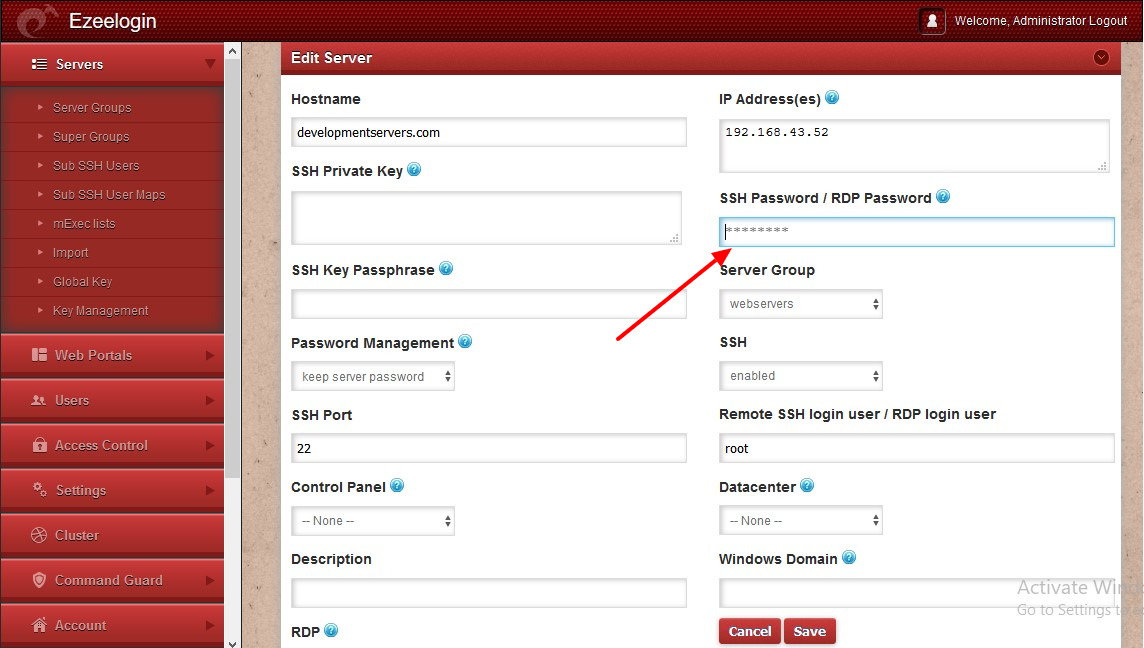The image size is (1144, 648).
Task: Expand the Settings menu arrow
Action: pos(210,490)
